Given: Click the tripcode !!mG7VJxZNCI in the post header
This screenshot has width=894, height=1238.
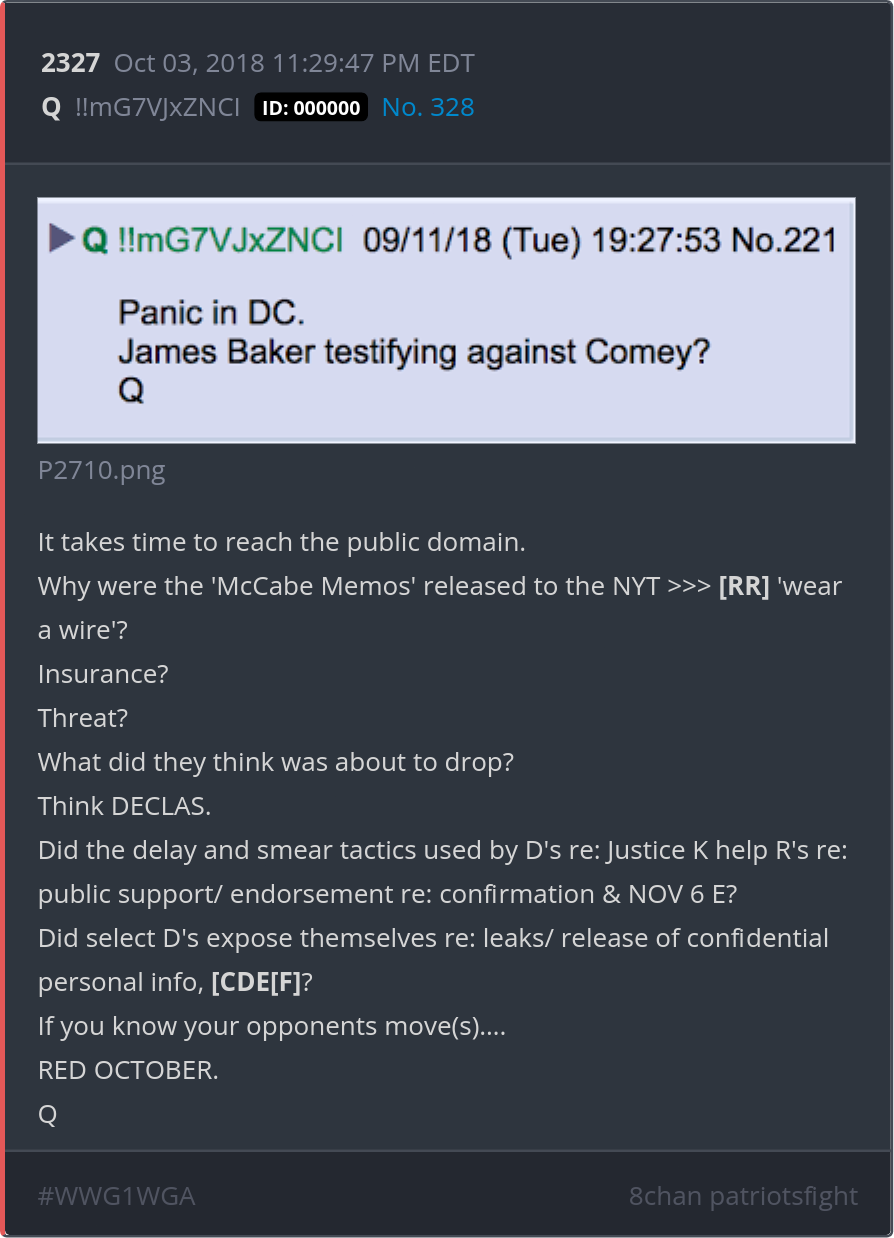Looking at the screenshot, I should (x=157, y=108).
